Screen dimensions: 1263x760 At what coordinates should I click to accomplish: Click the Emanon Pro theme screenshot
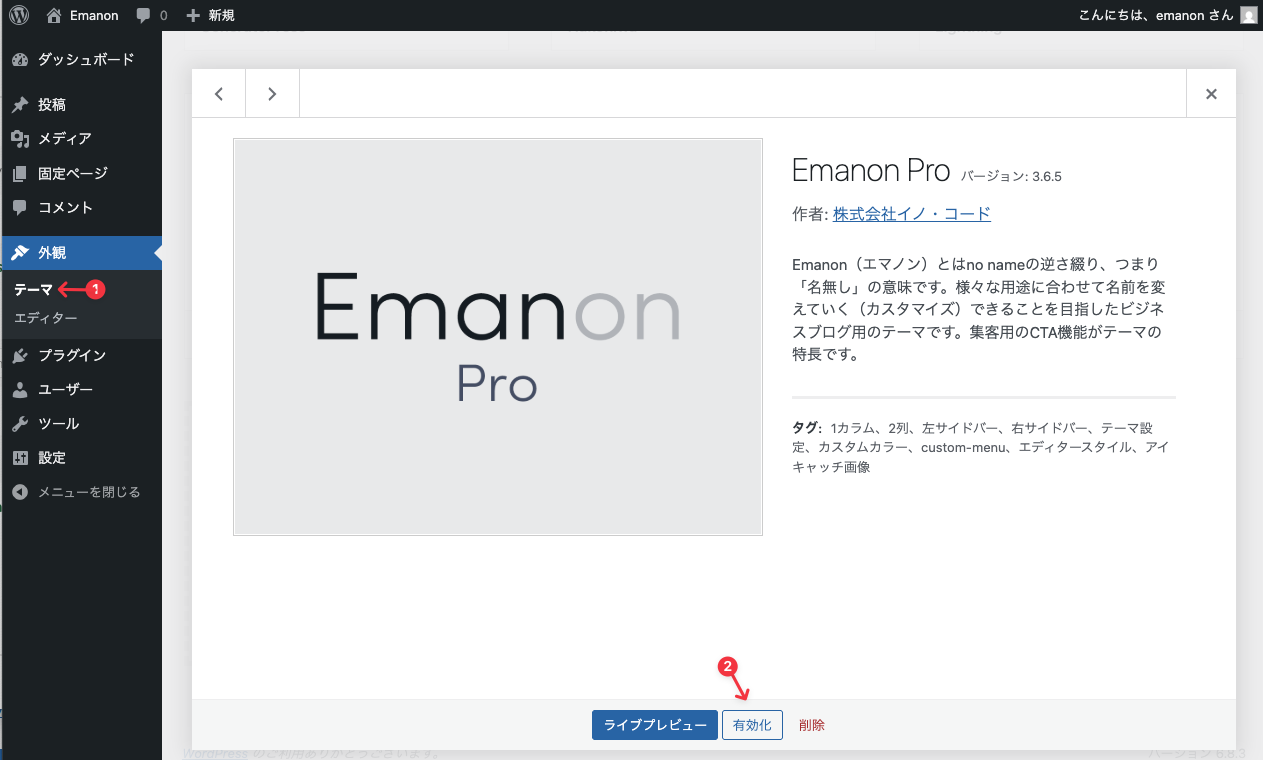pyautogui.click(x=497, y=337)
